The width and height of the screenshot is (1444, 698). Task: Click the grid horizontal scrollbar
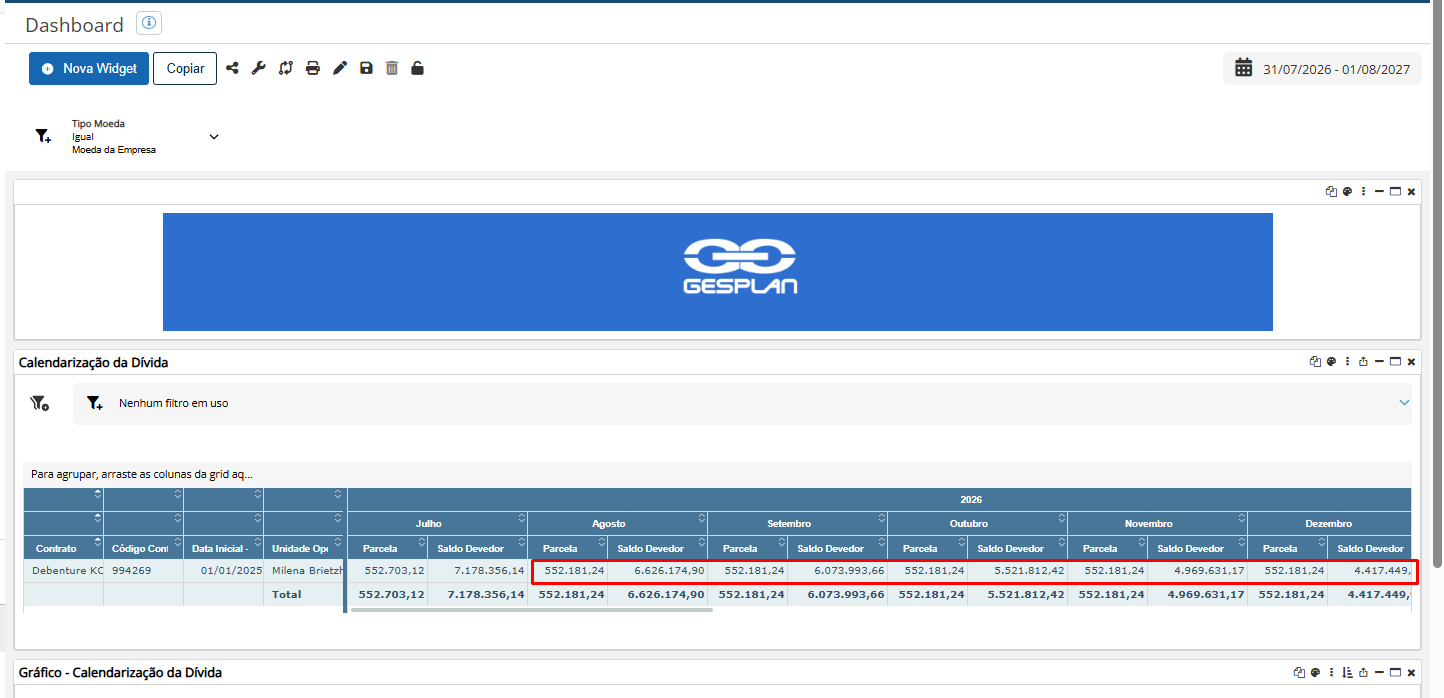(x=531, y=609)
